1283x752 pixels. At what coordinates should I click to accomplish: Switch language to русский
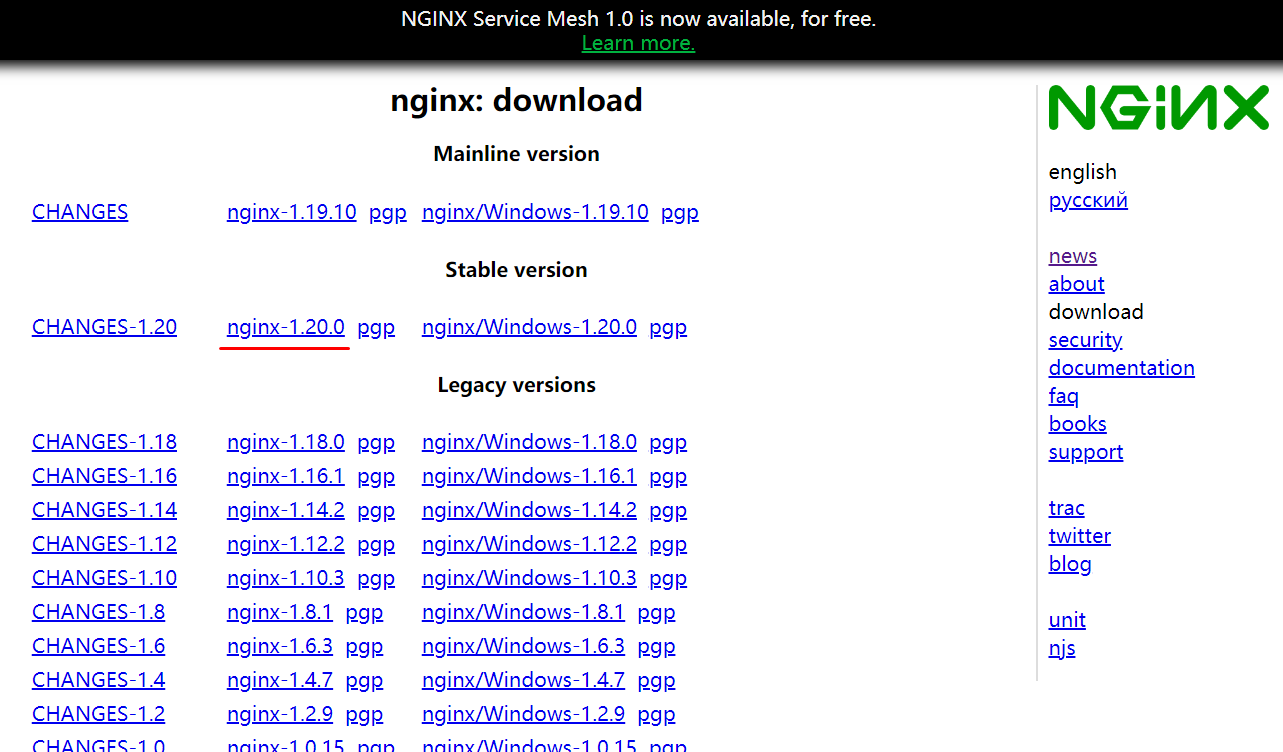click(x=1088, y=200)
